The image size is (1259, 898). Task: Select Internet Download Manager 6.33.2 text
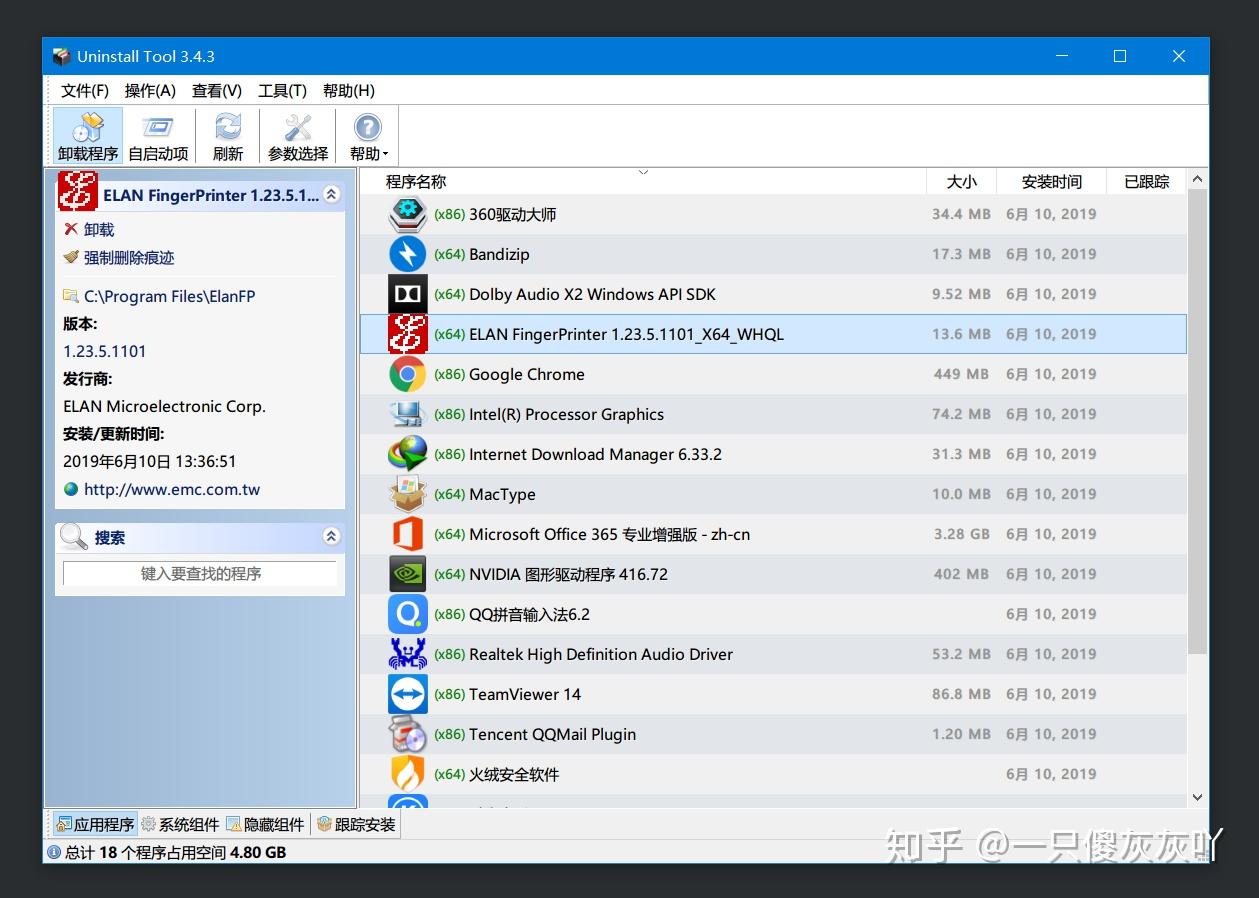595,454
